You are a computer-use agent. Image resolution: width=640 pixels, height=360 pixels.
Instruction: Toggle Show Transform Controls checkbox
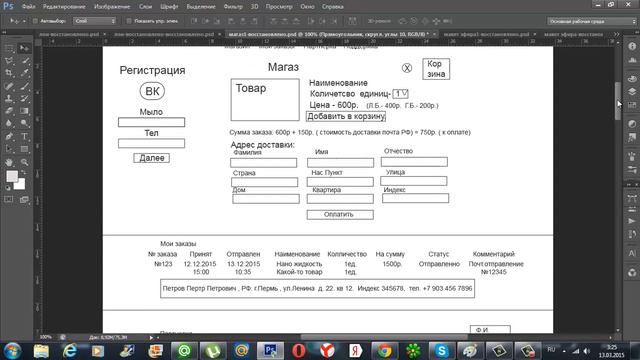pos(129,21)
